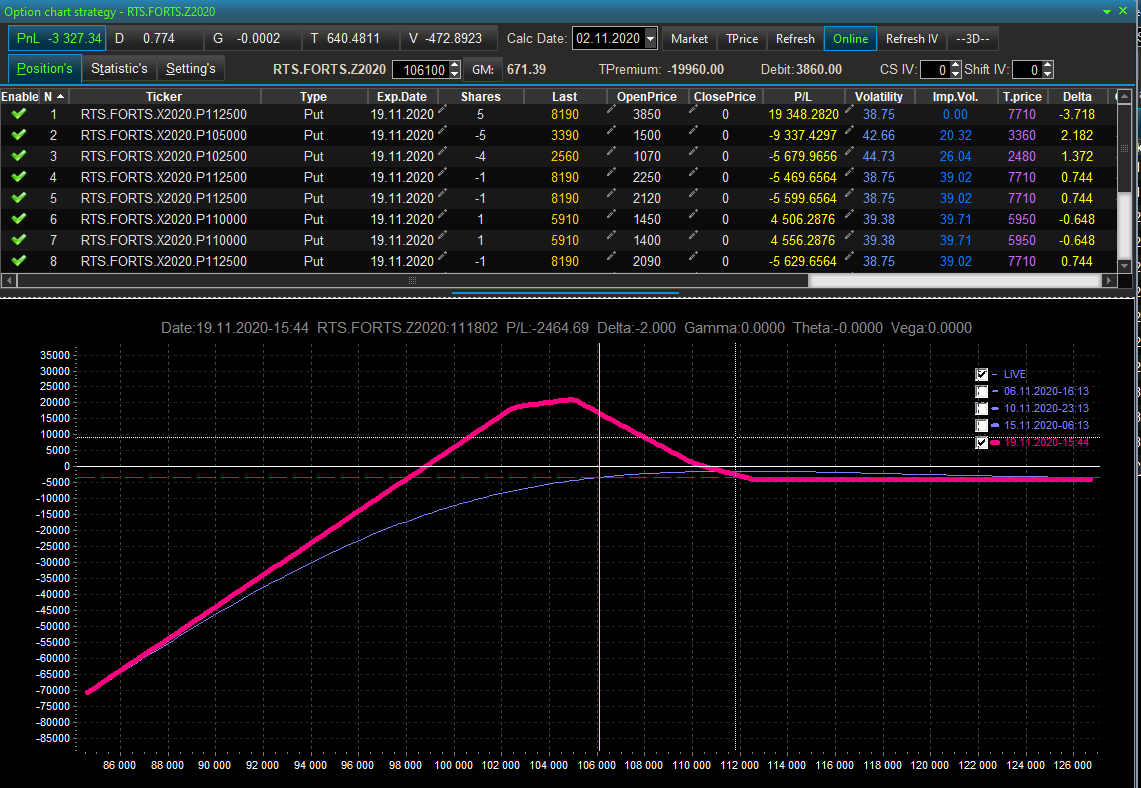Click the edit pencil after P/L in row 1
The height and width of the screenshot is (788, 1141).
coord(850,111)
